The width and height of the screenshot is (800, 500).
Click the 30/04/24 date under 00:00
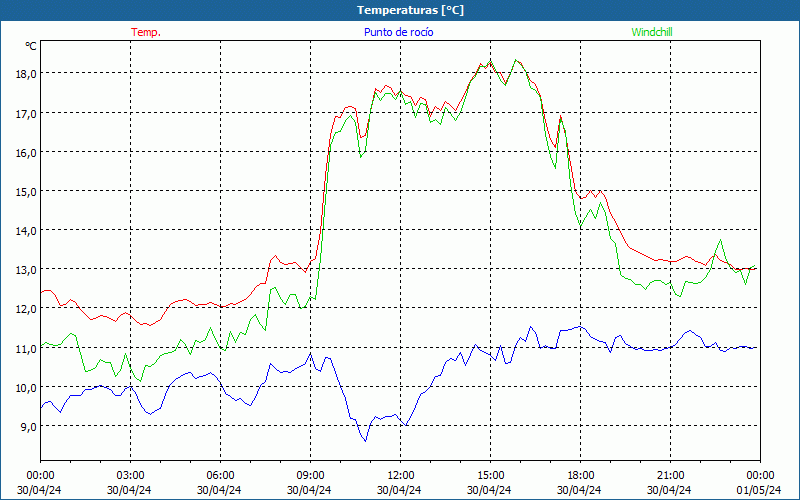click(x=39, y=490)
